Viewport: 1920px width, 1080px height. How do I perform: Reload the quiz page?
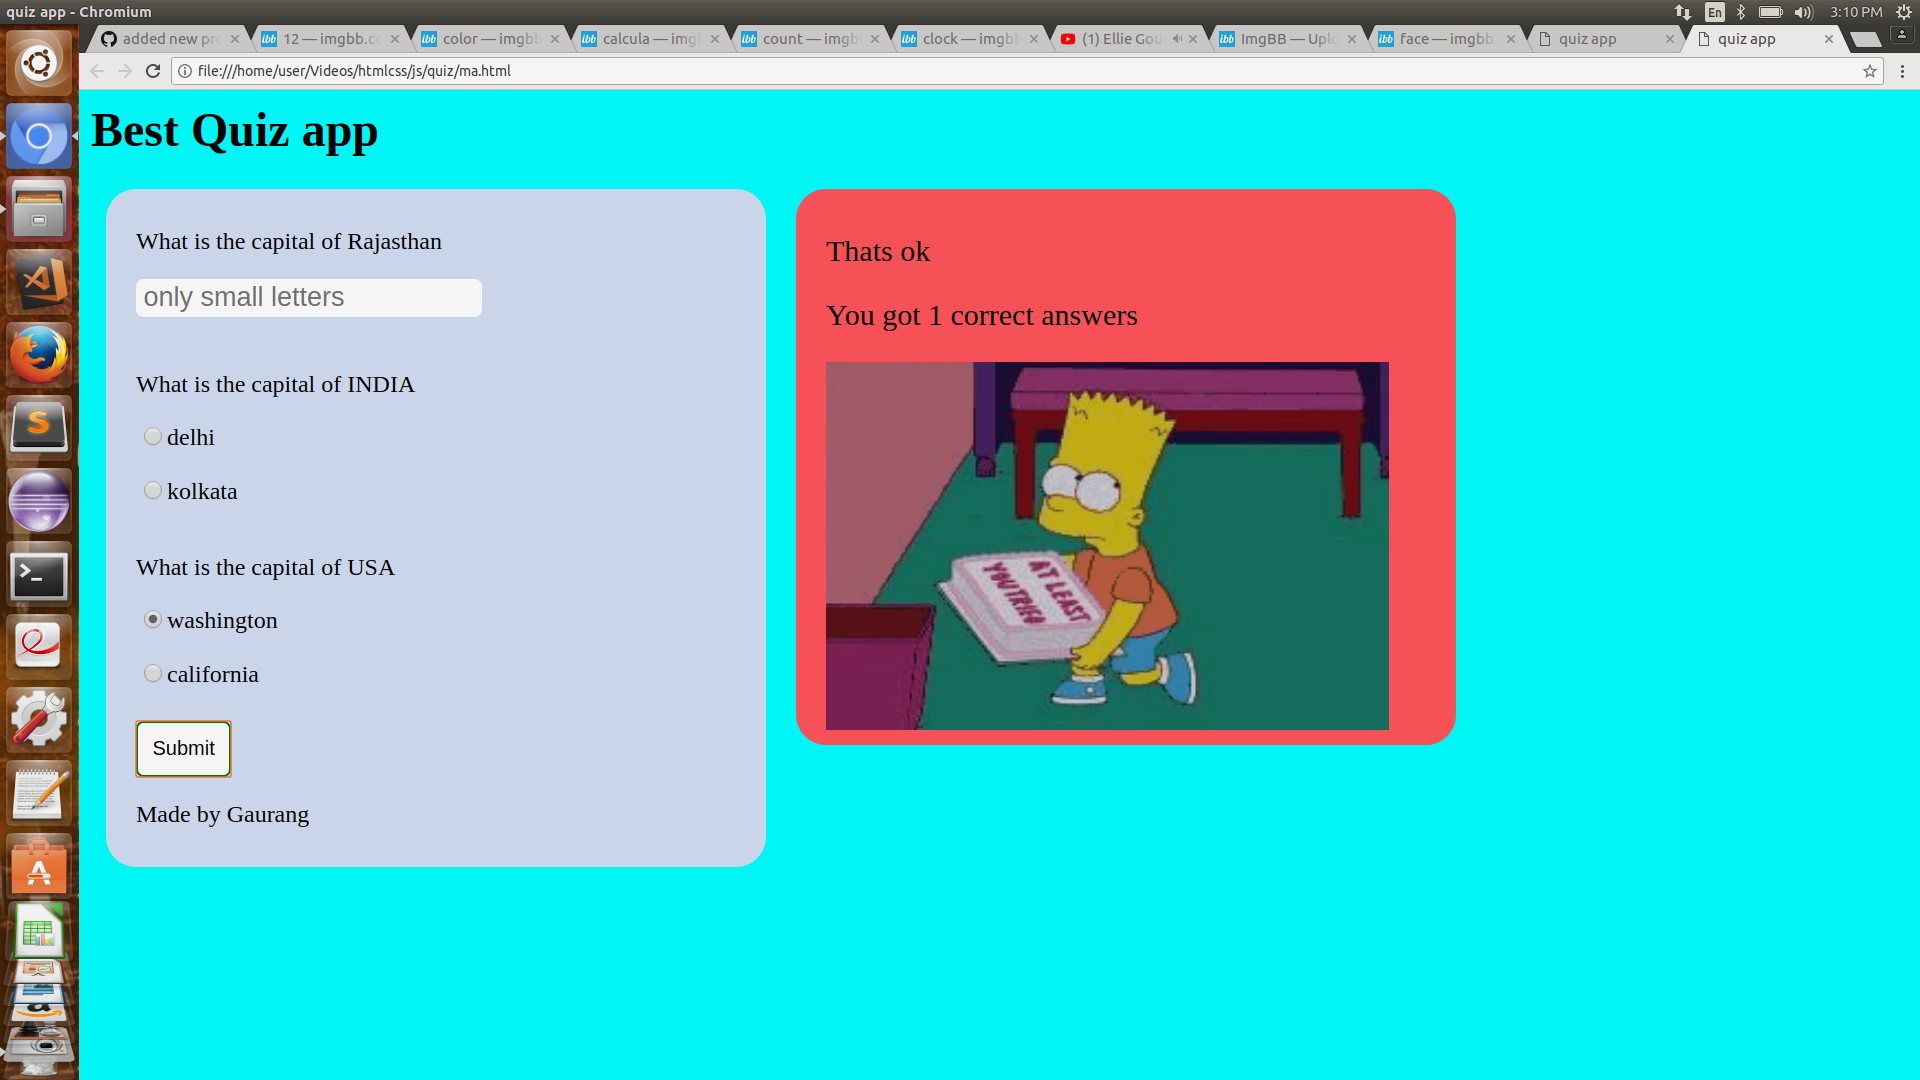[x=153, y=71]
